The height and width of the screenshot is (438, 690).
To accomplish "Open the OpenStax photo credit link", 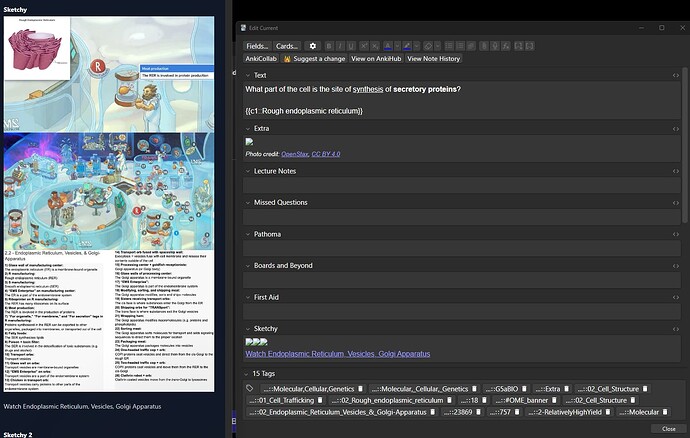I will (x=294, y=154).
